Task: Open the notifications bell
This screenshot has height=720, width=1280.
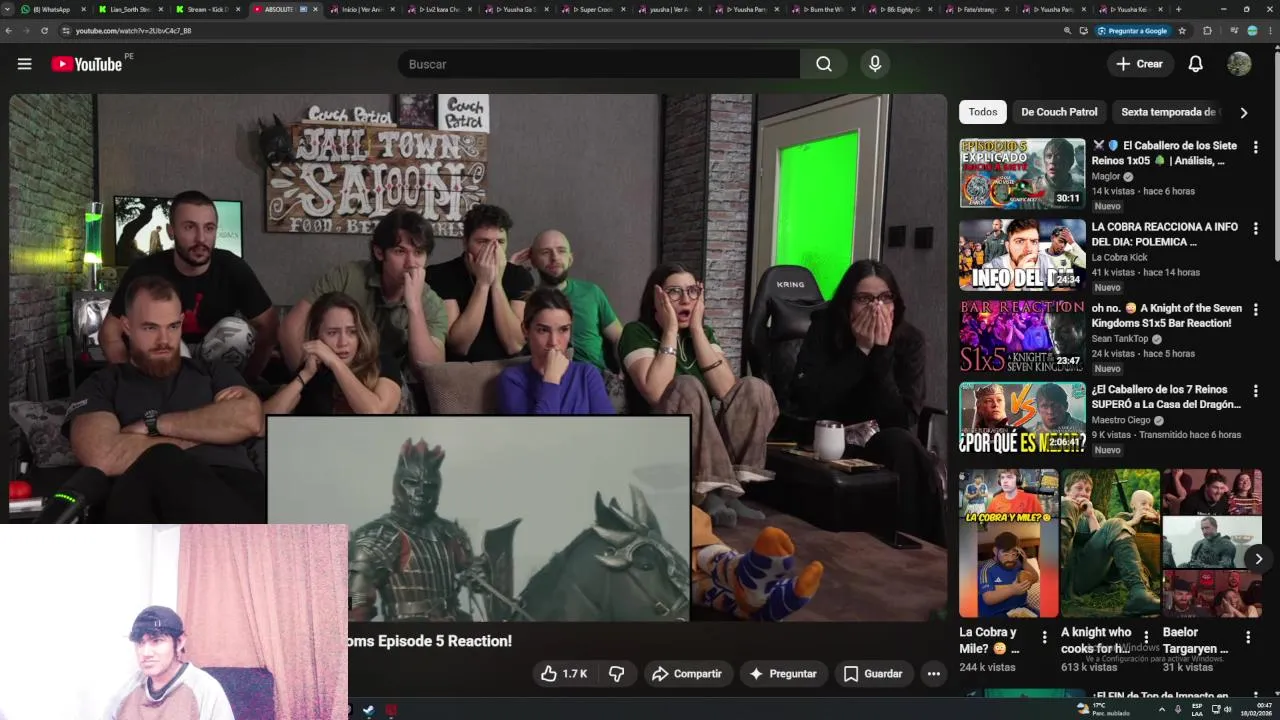Action: click(1195, 64)
